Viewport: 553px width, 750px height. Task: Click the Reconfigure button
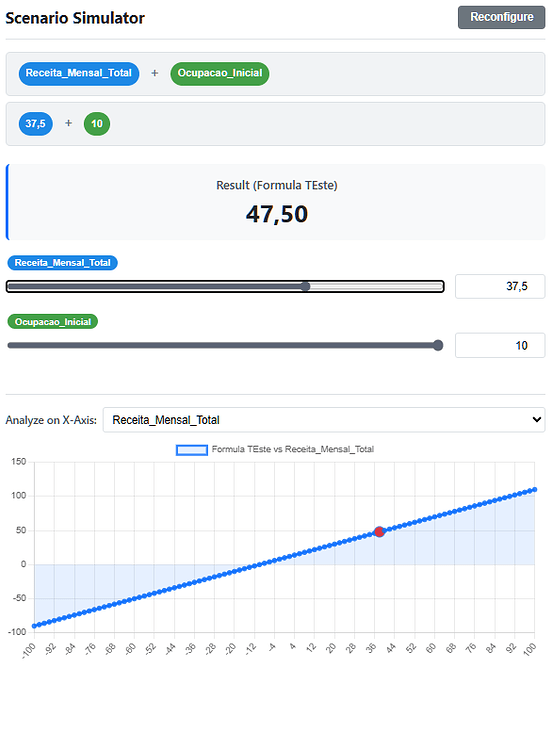[x=501, y=17]
